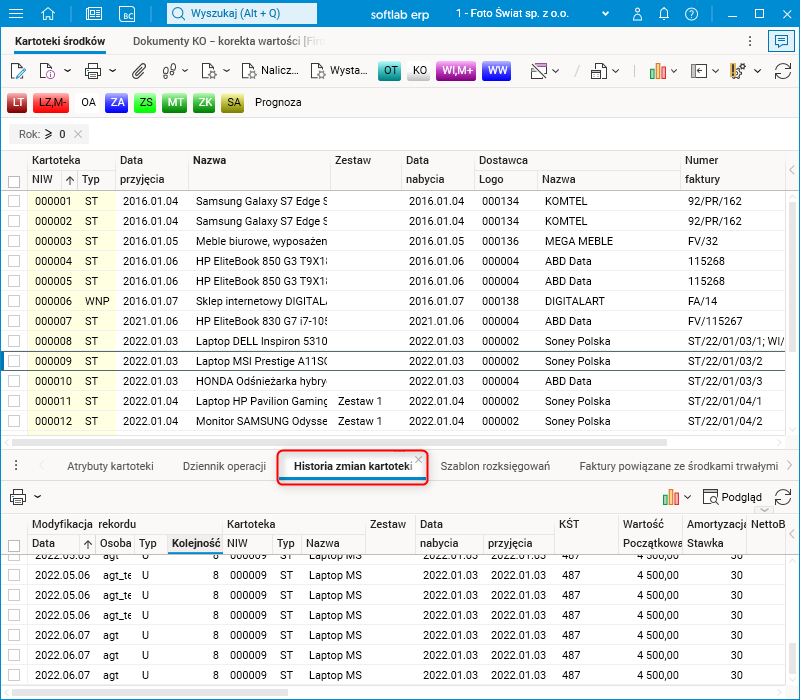Open the Szablon rozksięgowań tab
The image size is (800, 700).
[495, 466]
